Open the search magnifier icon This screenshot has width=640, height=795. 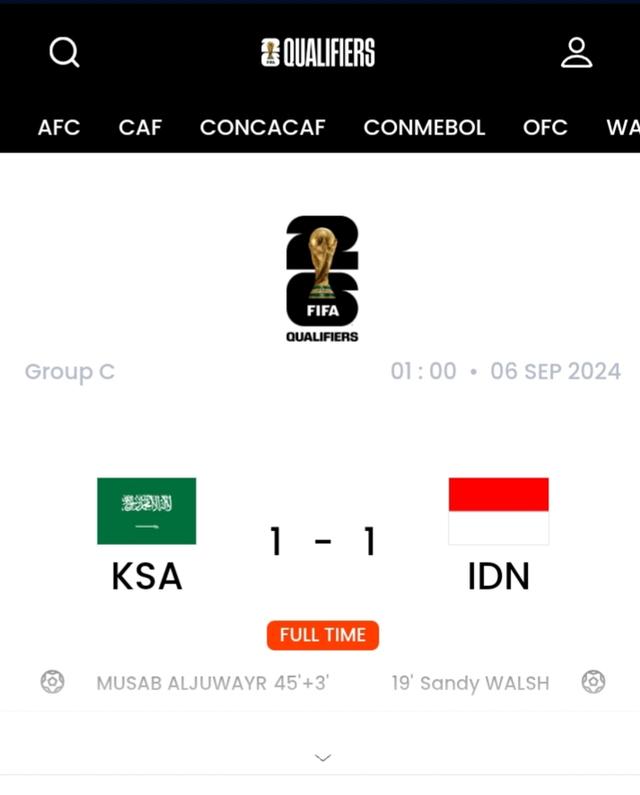(x=64, y=52)
